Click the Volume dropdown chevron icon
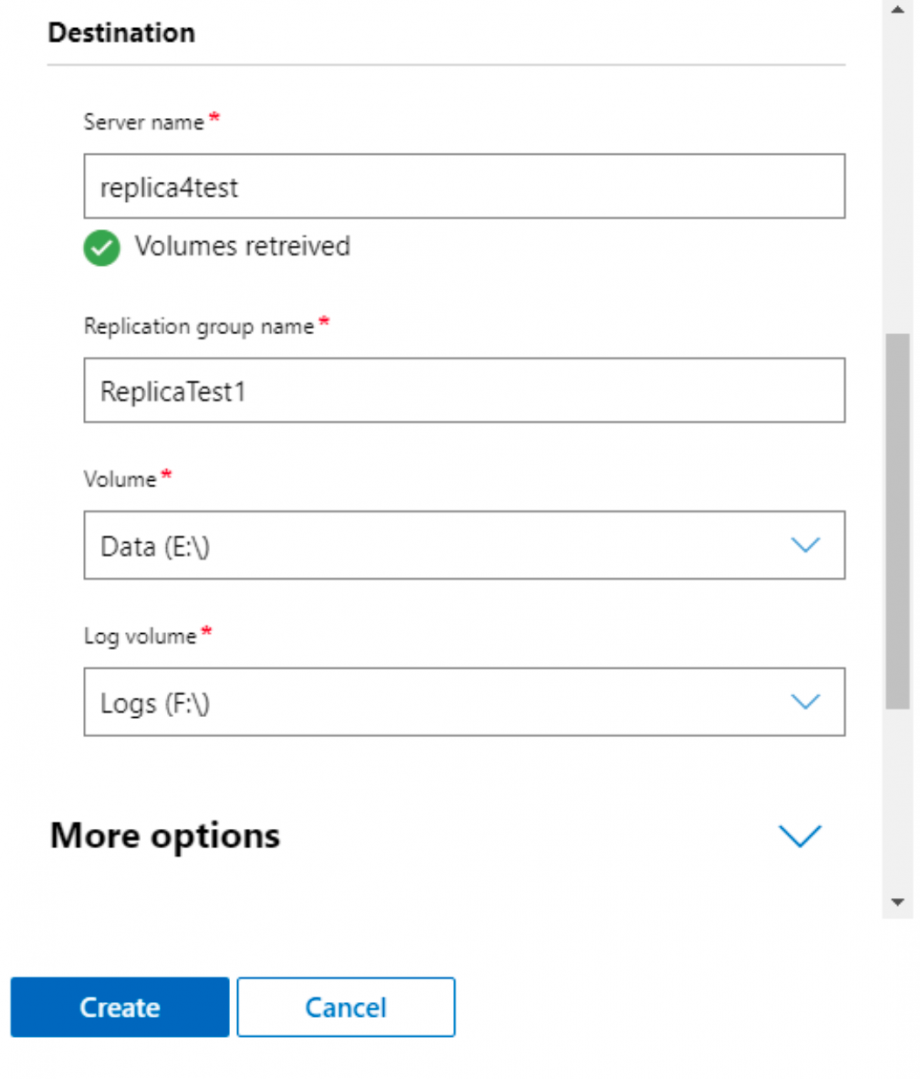920x1079 pixels. [x=806, y=545]
